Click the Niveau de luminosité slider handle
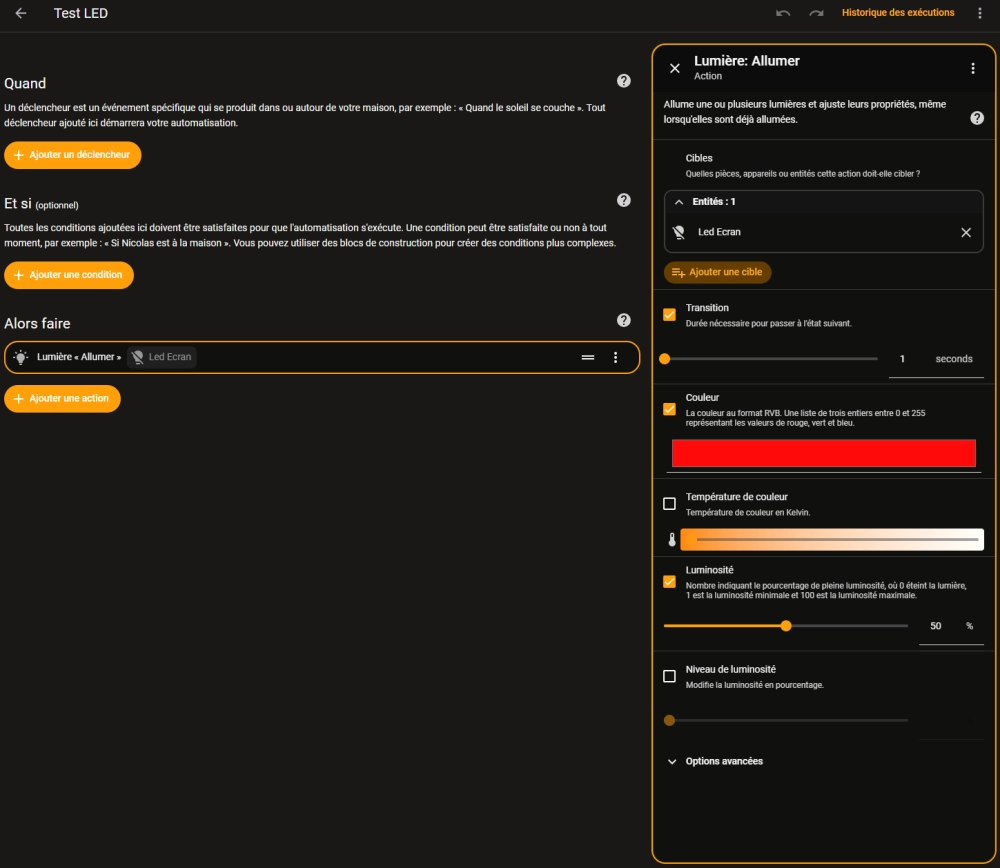The height and width of the screenshot is (868, 1000). coord(669,721)
